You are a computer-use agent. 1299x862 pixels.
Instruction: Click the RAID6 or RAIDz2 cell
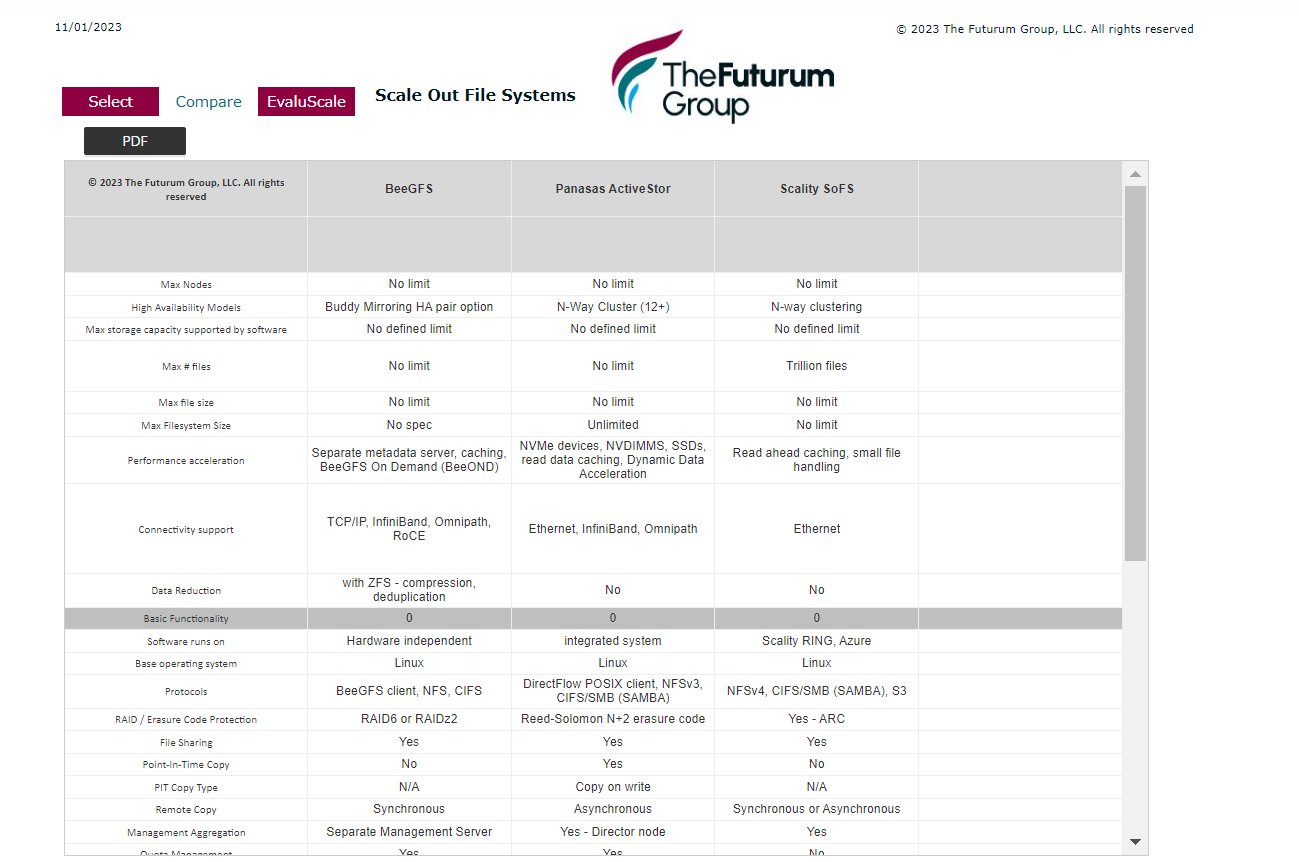pyautogui.click(x=409, y=719)
